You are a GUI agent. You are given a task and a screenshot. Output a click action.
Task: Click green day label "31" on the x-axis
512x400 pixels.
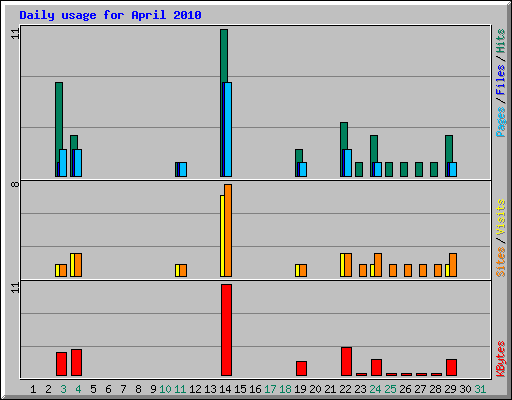tap(480, 389)
